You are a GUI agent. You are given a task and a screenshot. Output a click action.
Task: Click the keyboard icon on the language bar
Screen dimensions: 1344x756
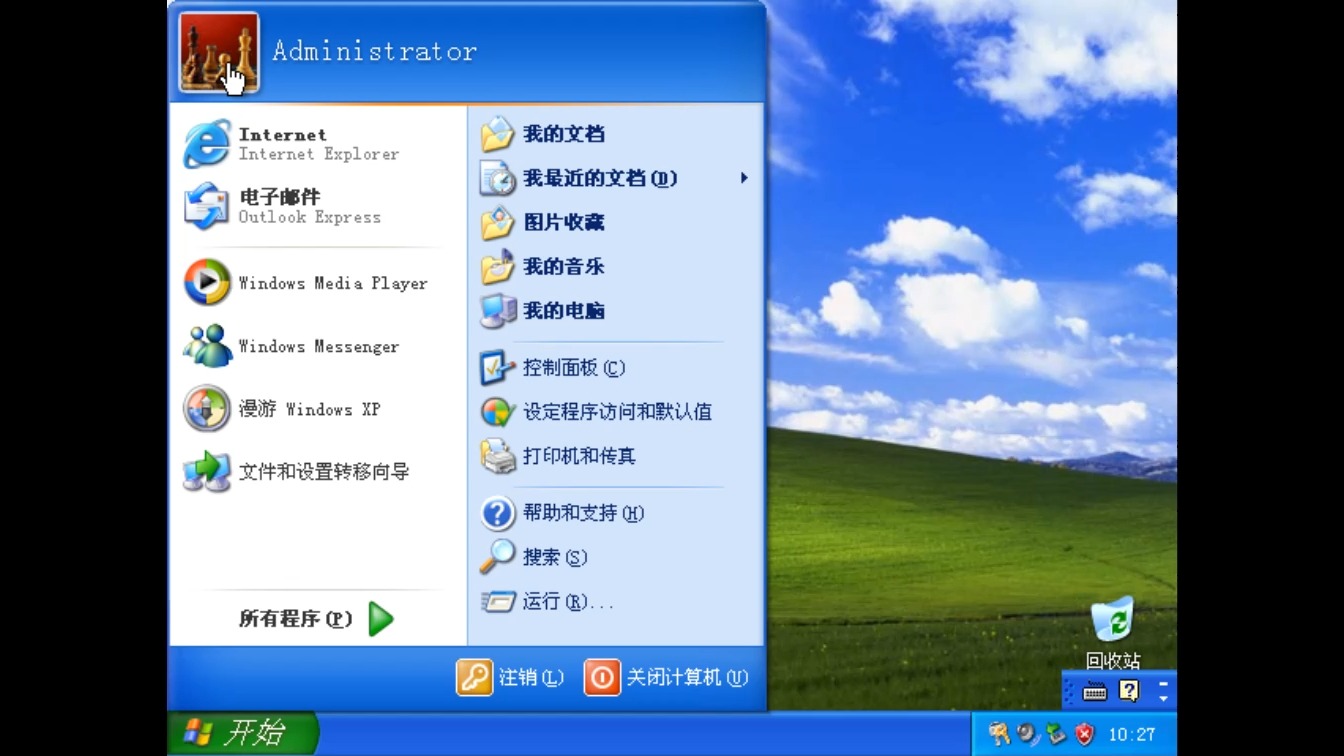(x=1095, y=691)
